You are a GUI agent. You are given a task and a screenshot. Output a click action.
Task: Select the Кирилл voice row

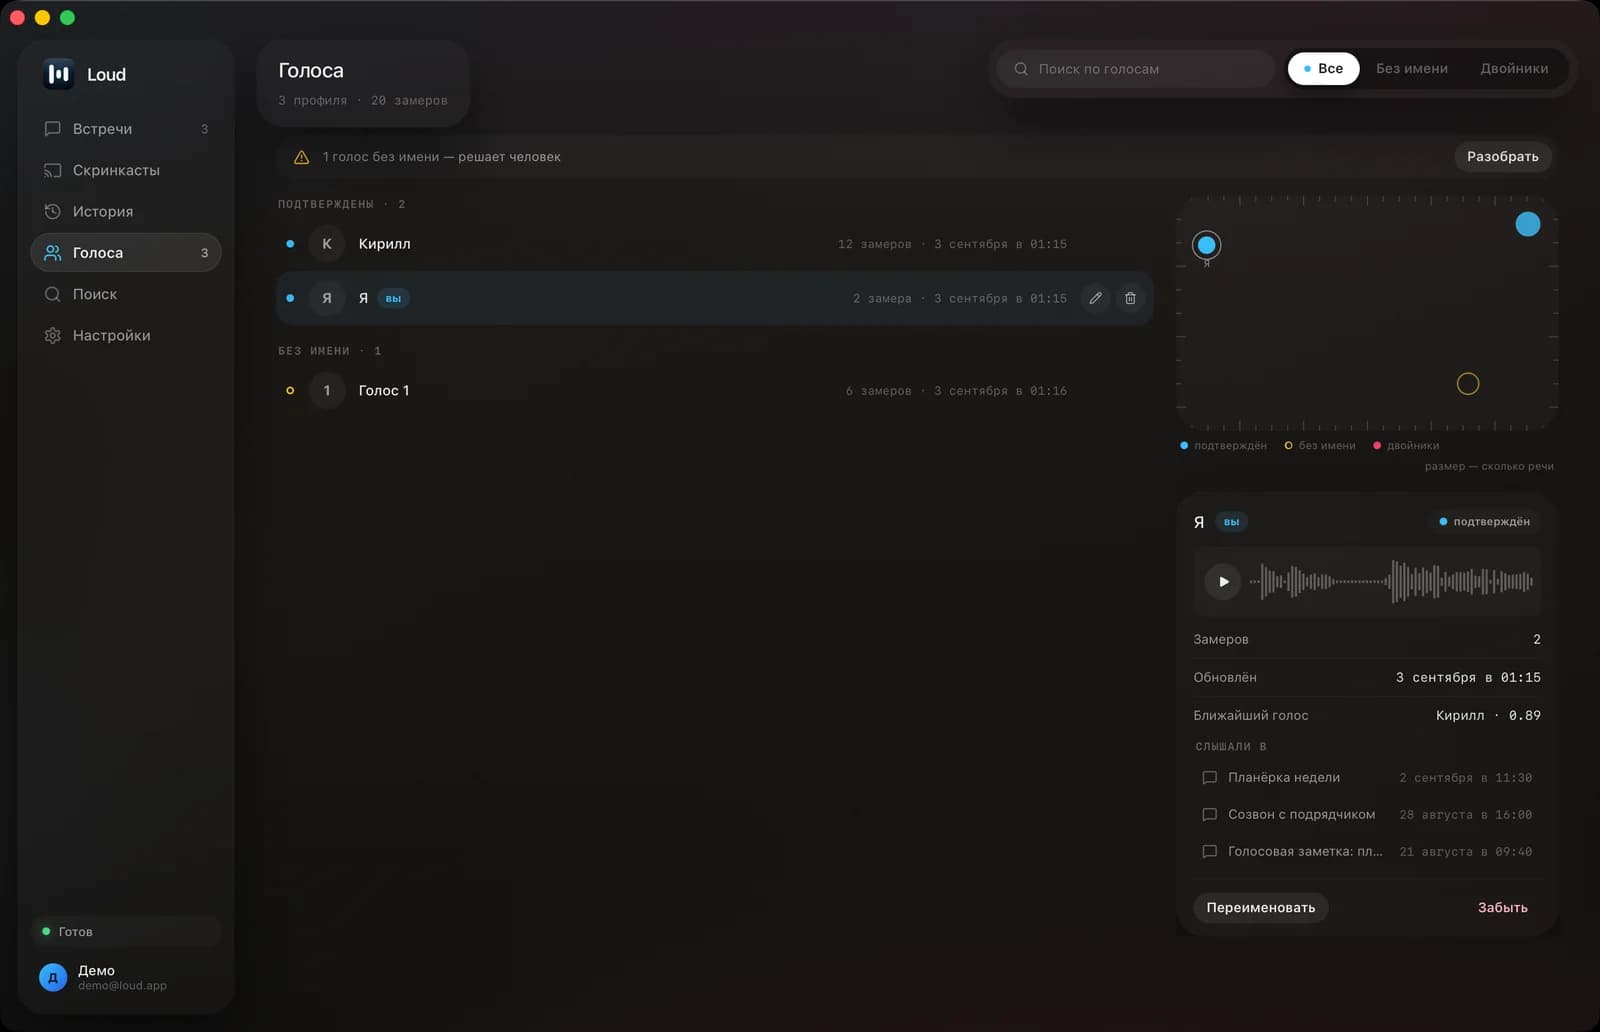pyautogui.click(x=714, y=244)
